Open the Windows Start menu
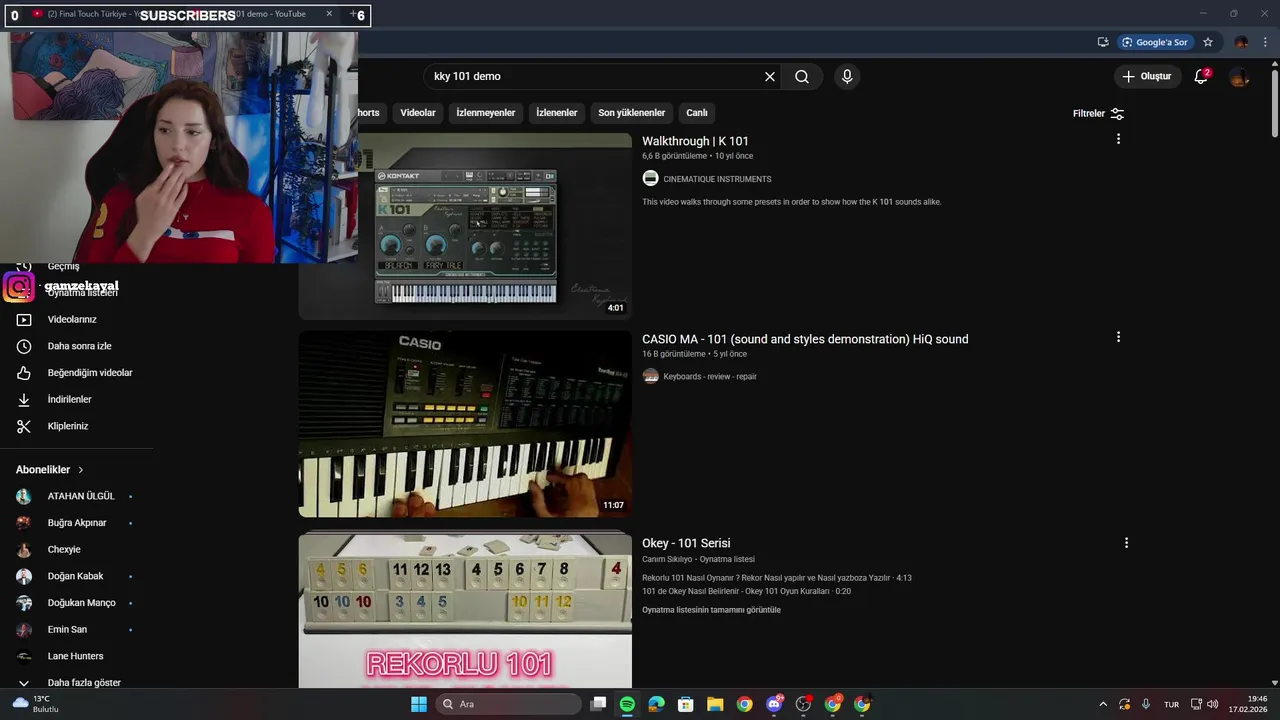 419,704
